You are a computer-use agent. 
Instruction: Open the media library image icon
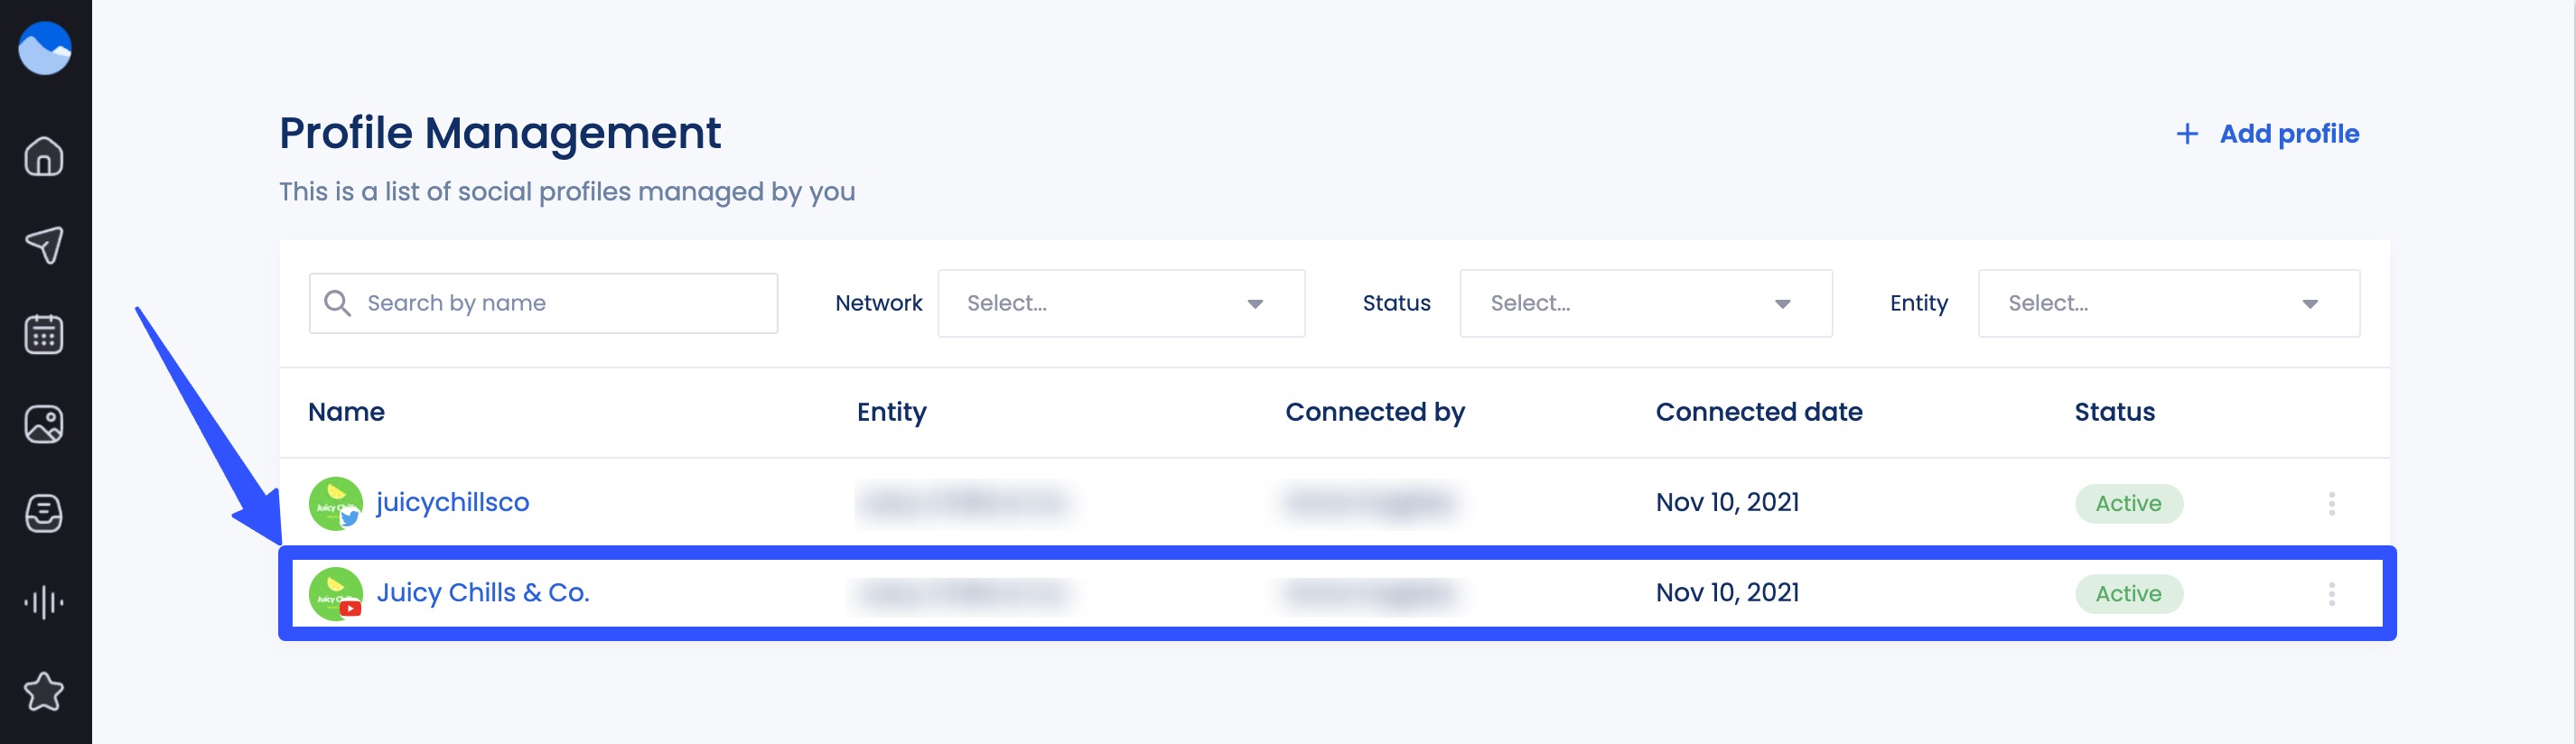(x=44, y=424)
